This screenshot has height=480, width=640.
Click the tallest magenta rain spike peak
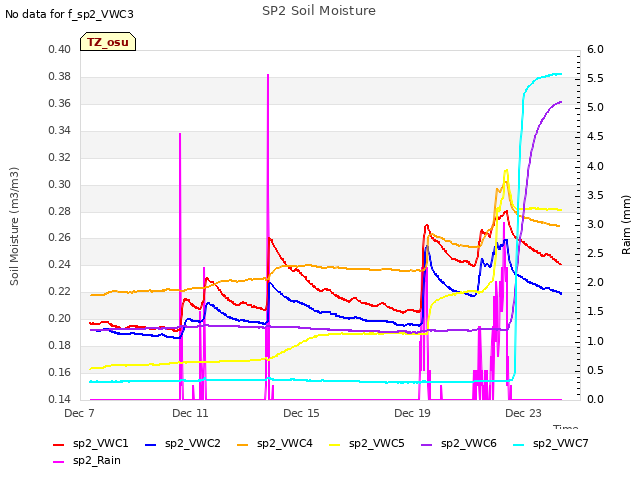268,76
